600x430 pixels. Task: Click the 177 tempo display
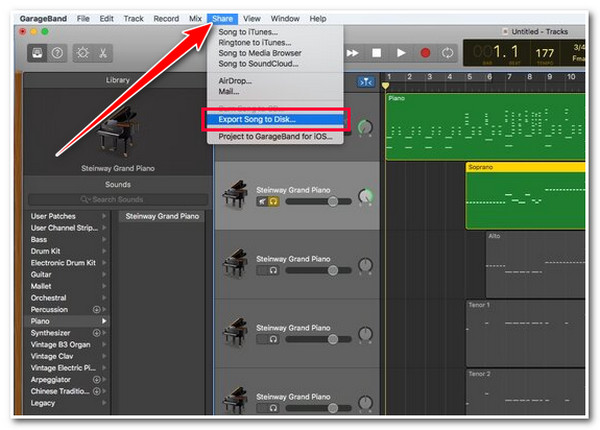point(544,54)
